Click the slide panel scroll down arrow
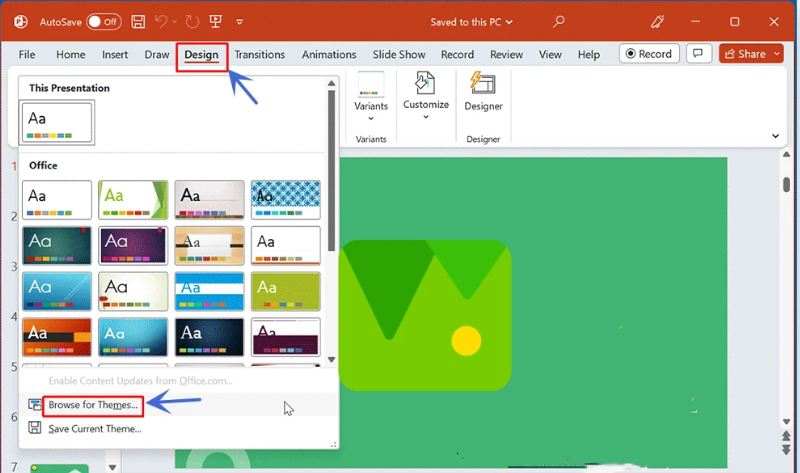Viewport: 800px width, 473px height. click(x=112, y=467)
